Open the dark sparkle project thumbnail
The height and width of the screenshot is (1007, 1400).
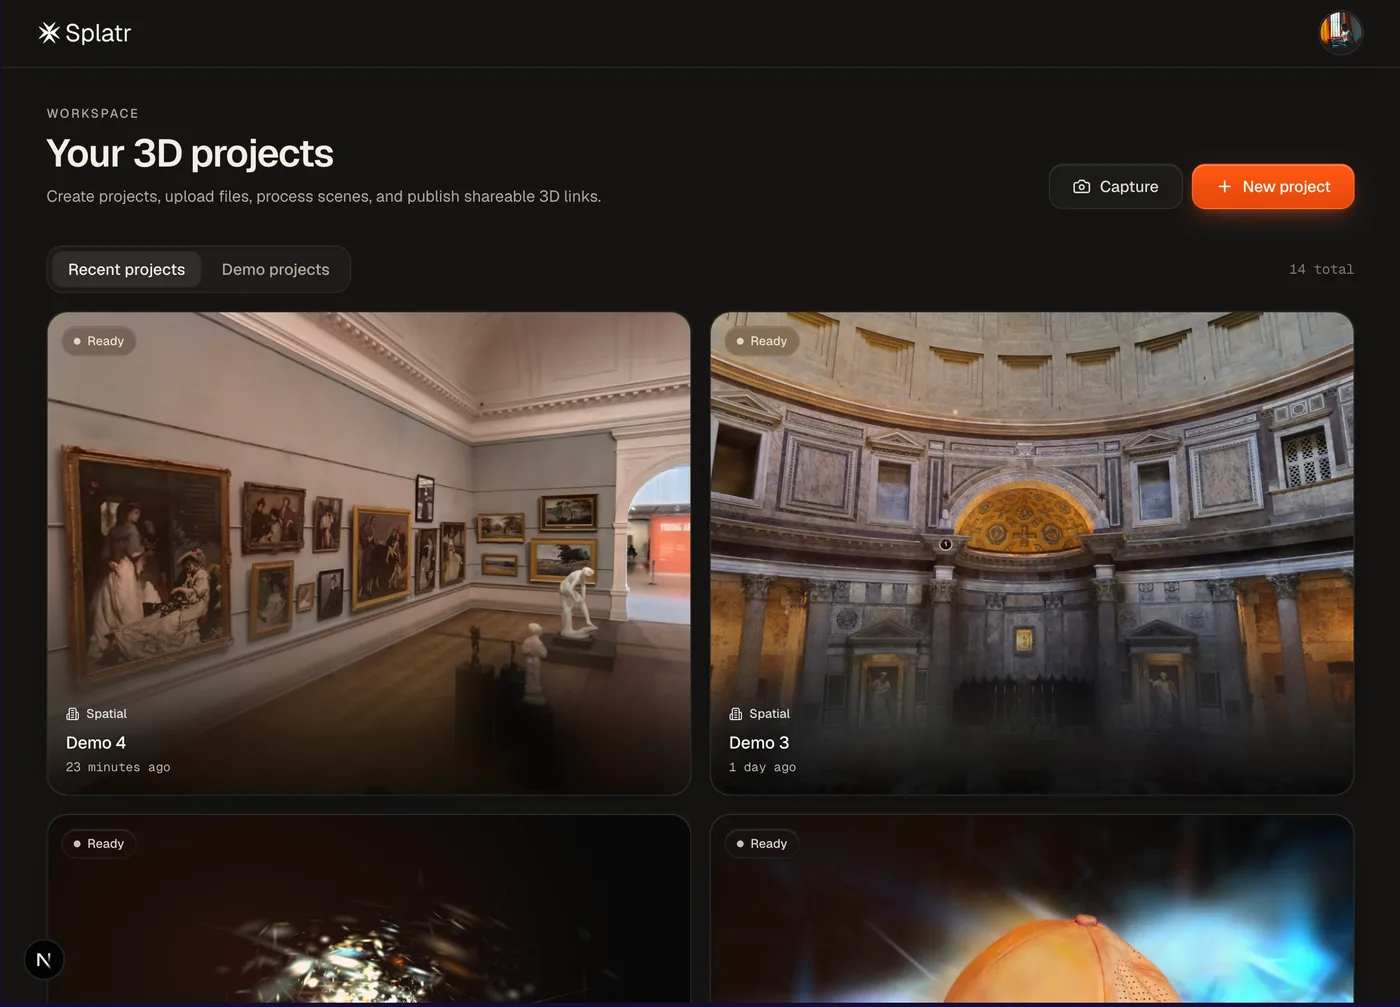tap(369, 910)
